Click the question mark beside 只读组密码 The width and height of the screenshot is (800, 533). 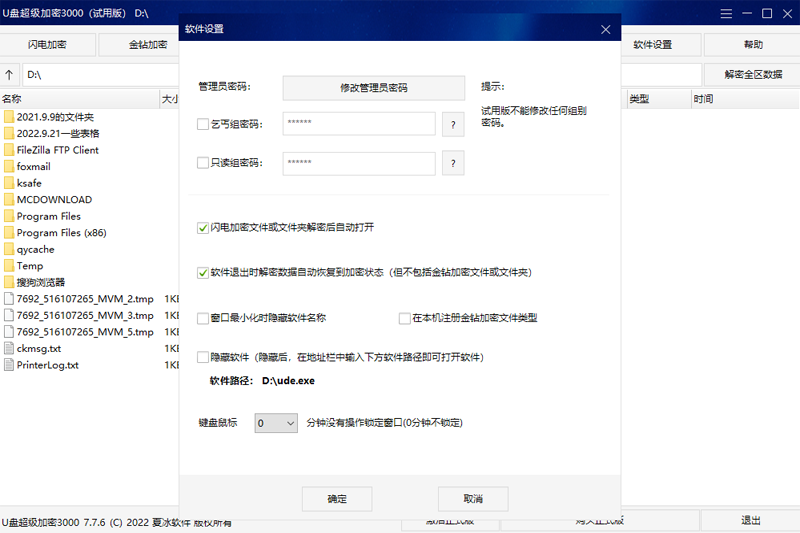pos(453,163)
